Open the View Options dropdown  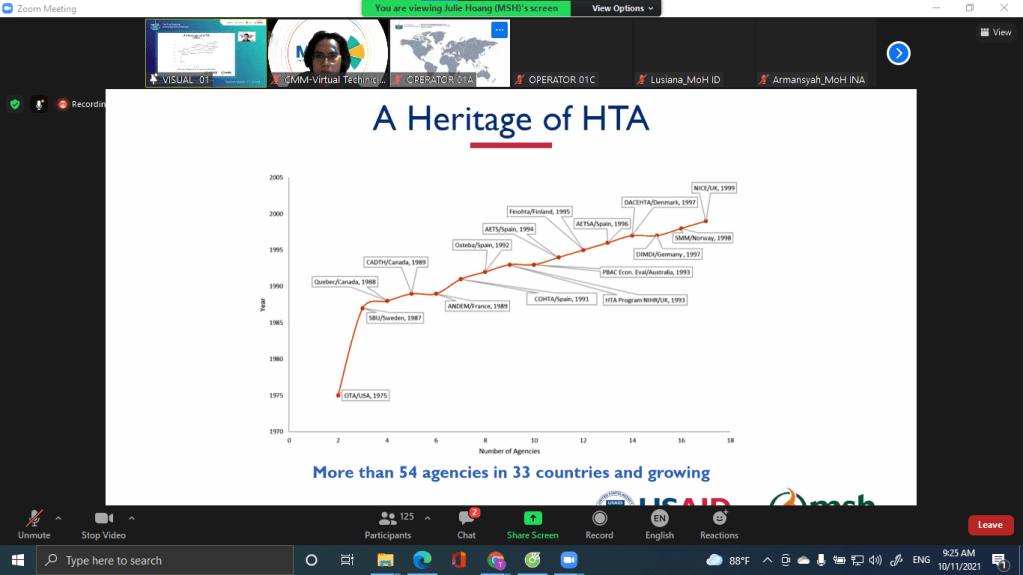click(624, 8)
